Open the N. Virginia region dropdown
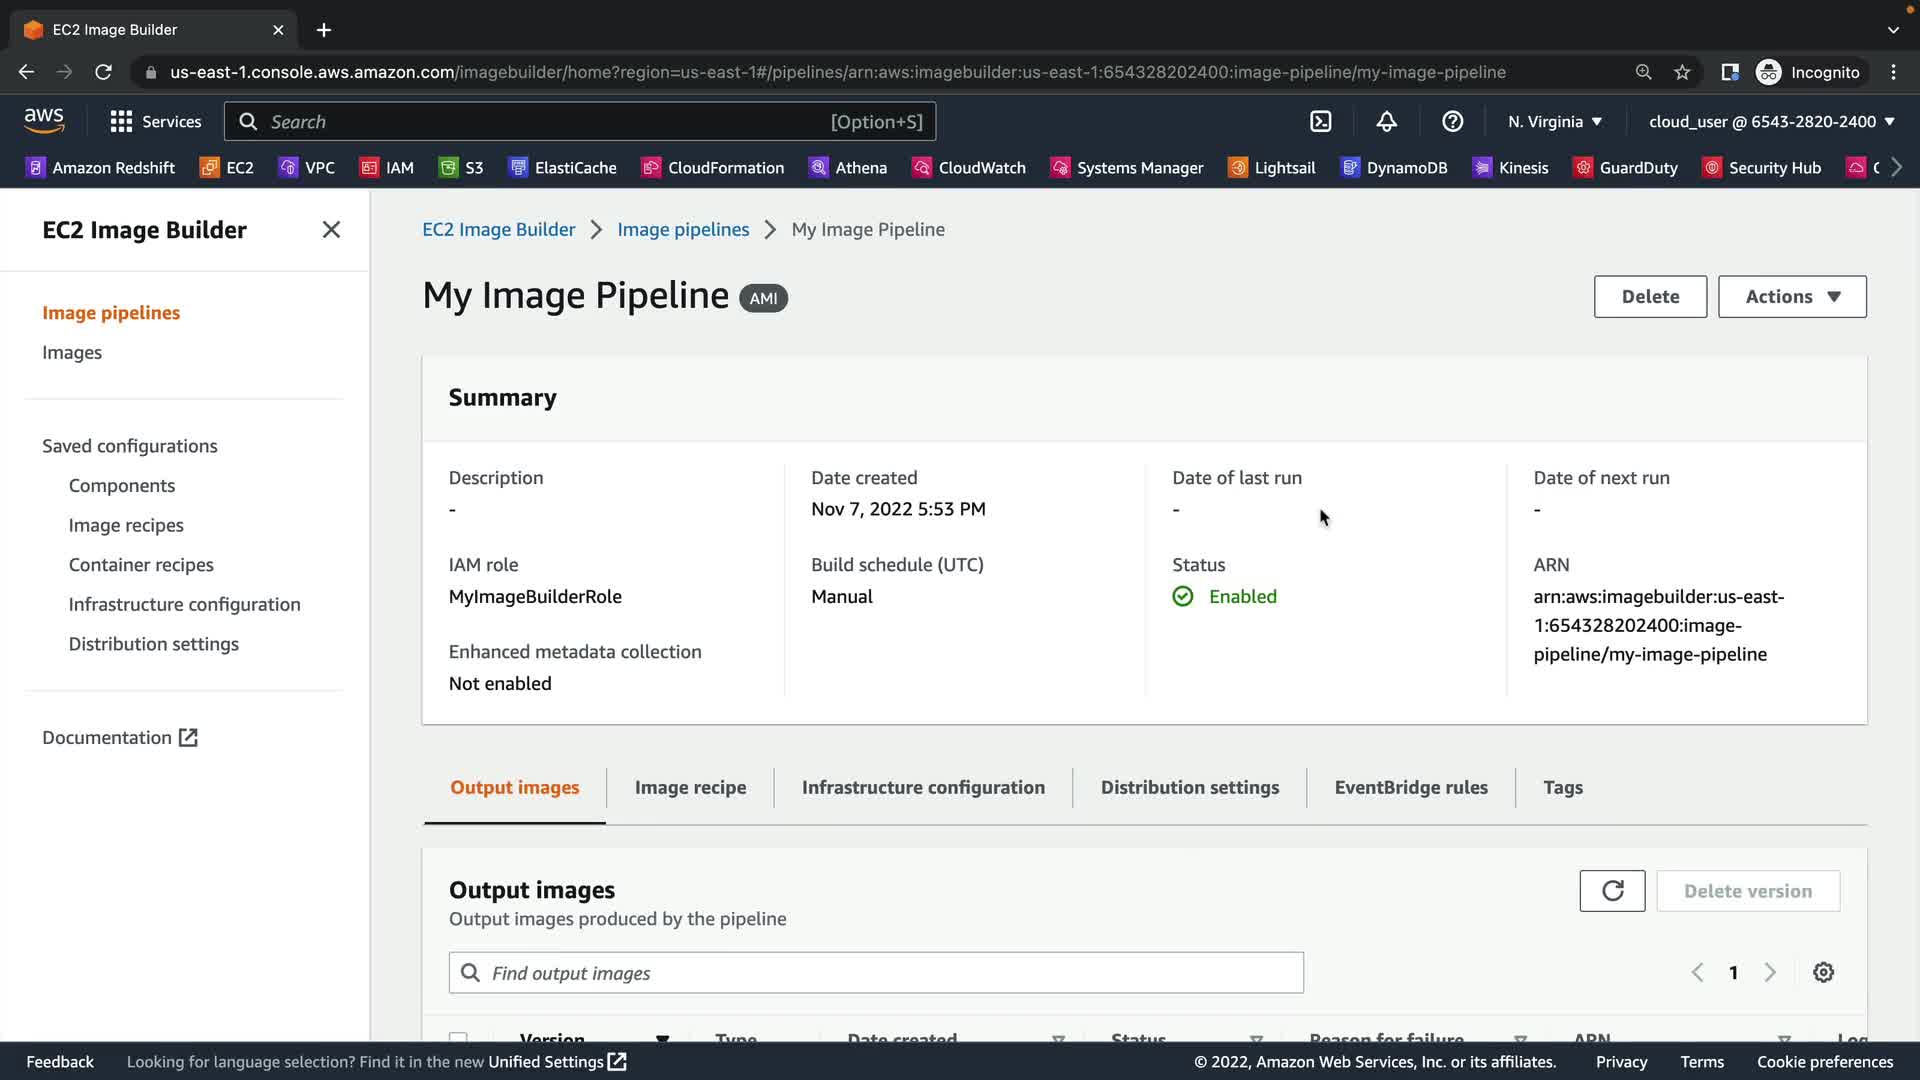The height and width of the screenshot is (1080, 1920). [1555, 122]
